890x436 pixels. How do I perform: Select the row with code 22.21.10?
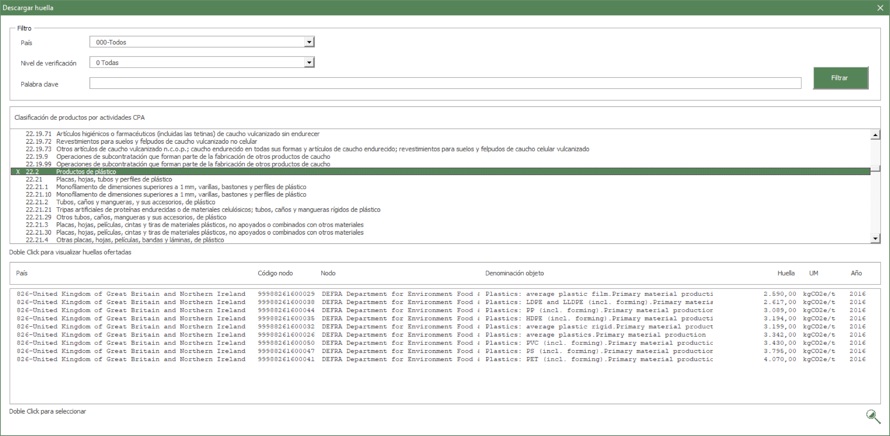pyautogui.click(x=440, y=194)
